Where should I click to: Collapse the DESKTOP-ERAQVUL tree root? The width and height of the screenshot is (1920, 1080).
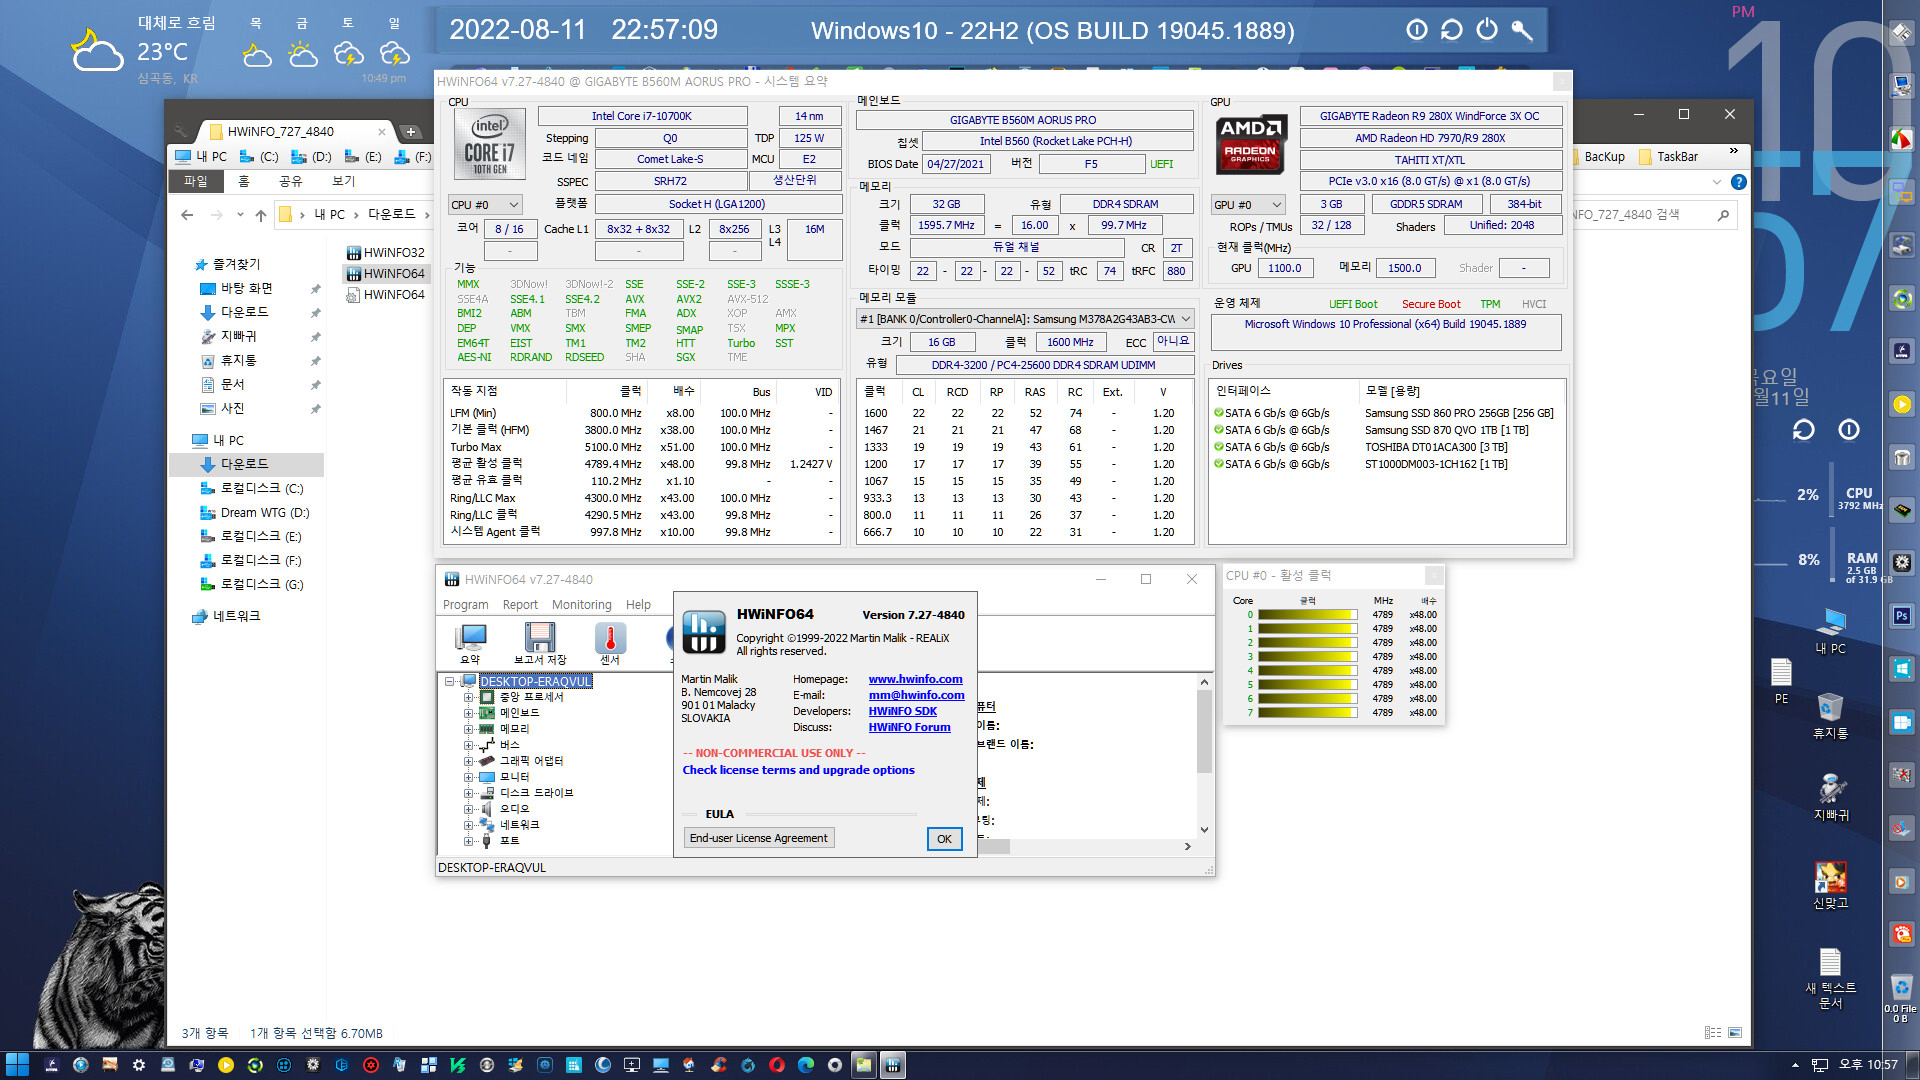click(450, 681)
